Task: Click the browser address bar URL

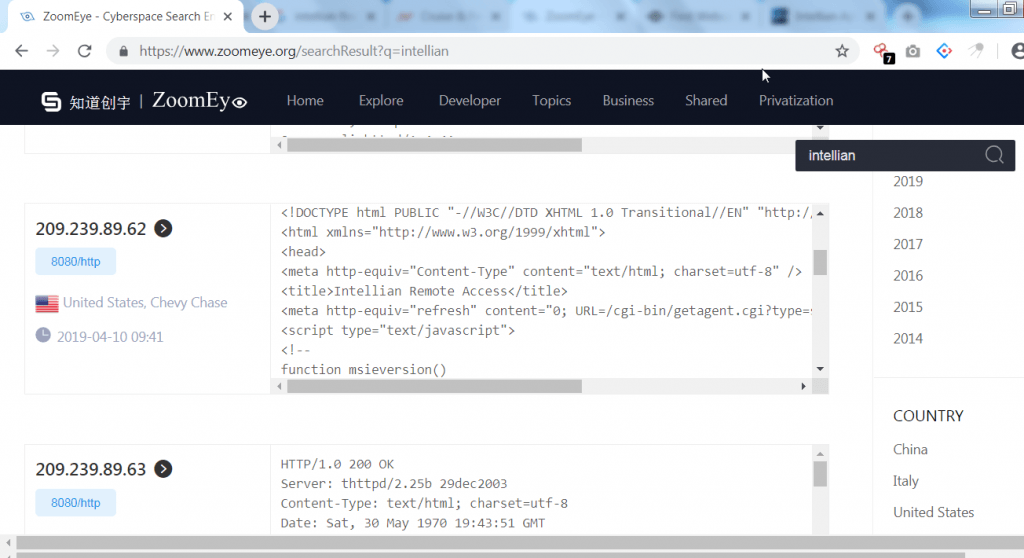Action: (294, 51)
